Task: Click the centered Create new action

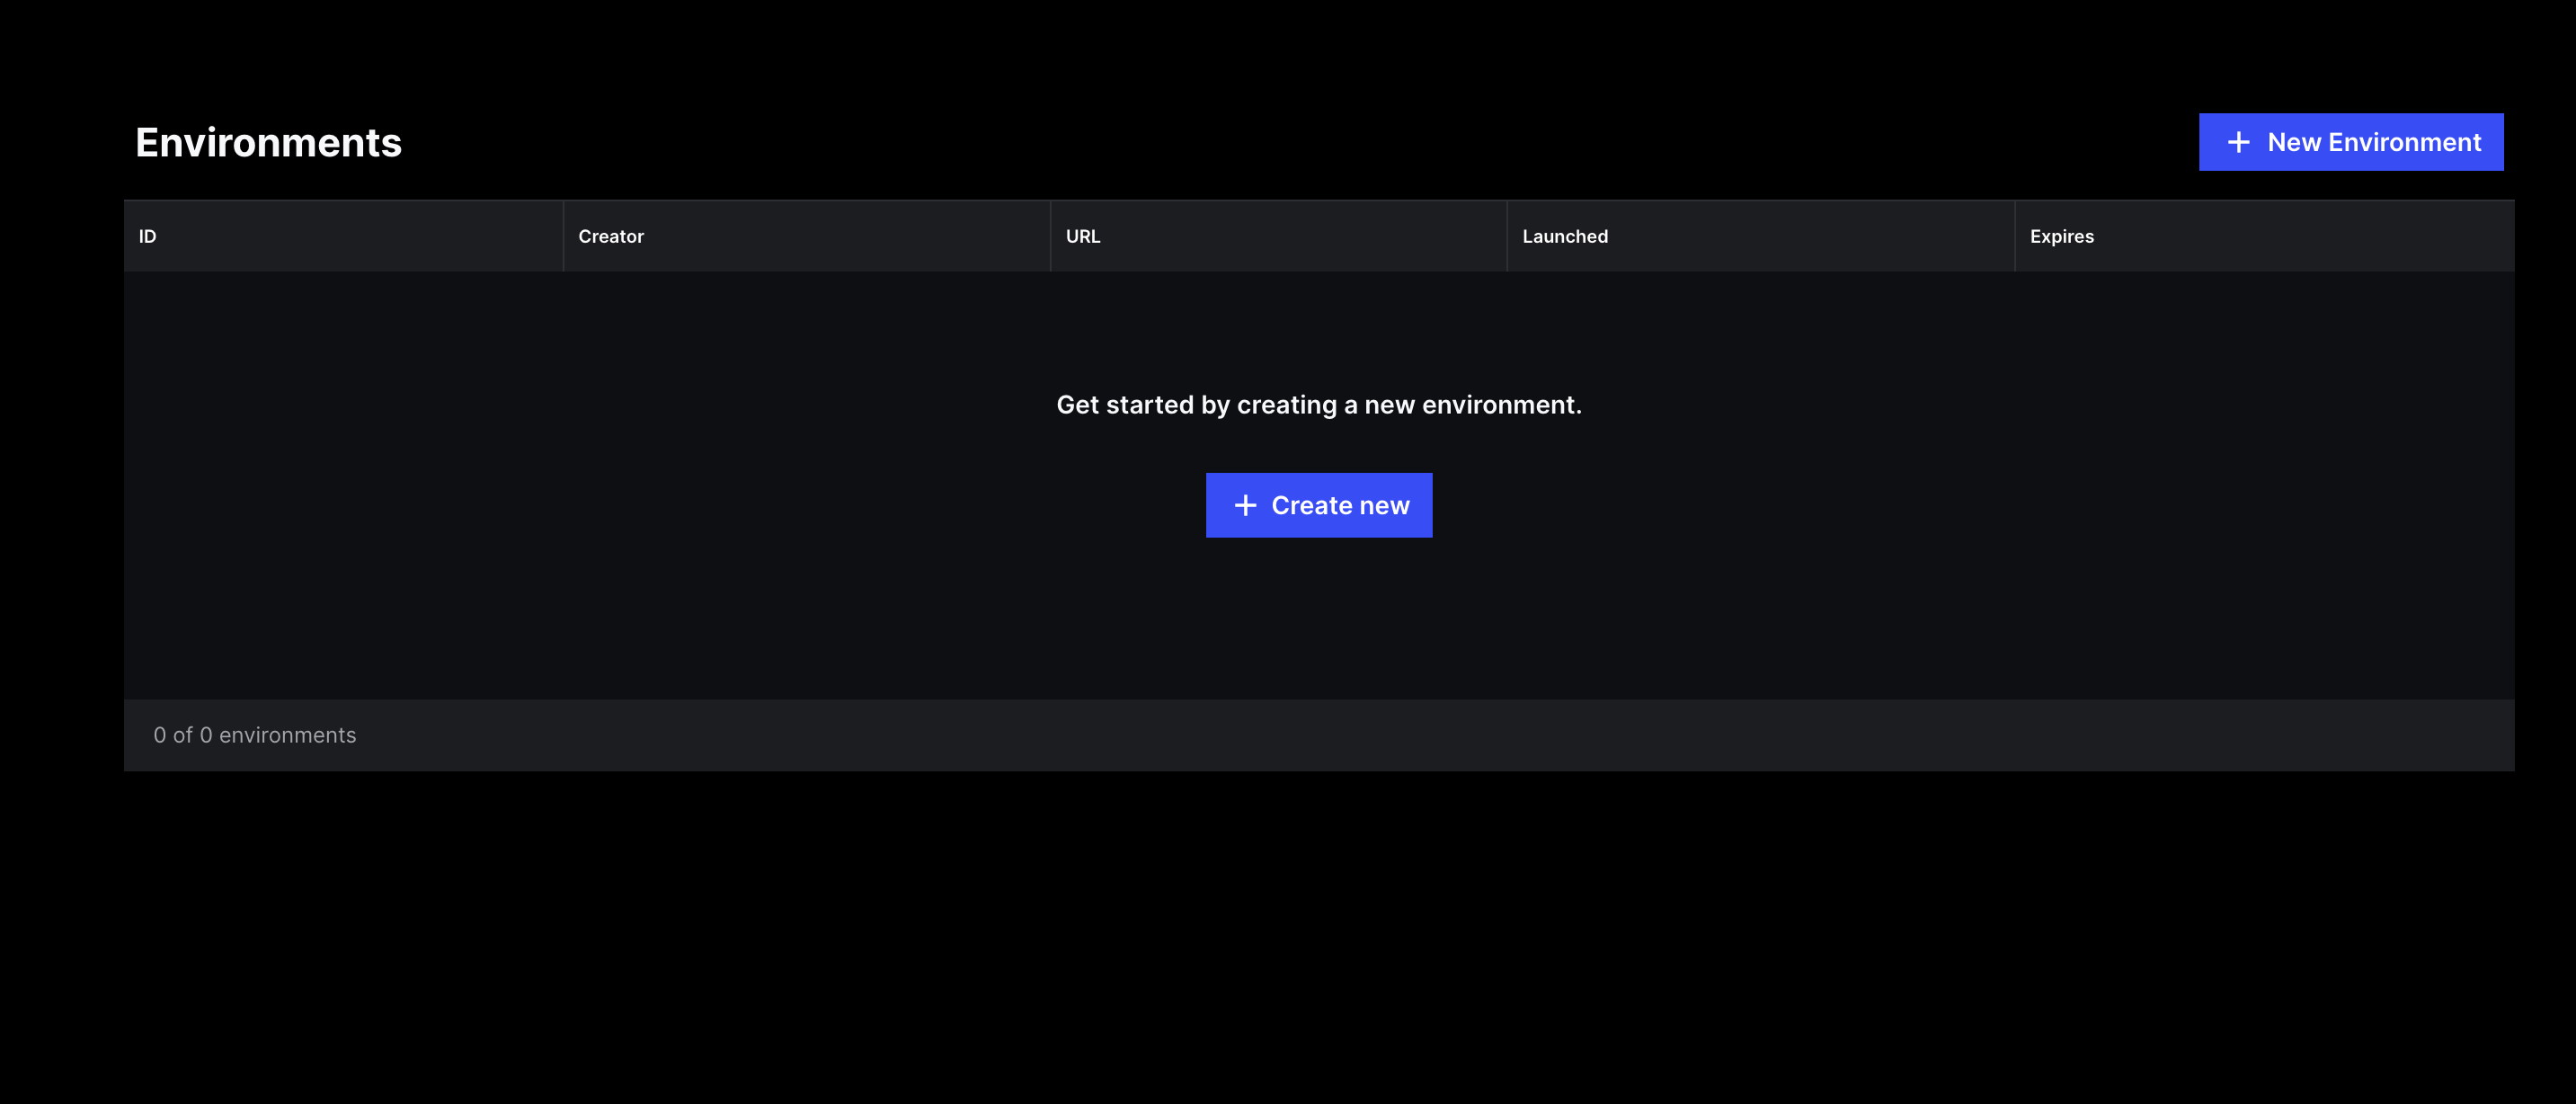Action: click(1318, 505)
